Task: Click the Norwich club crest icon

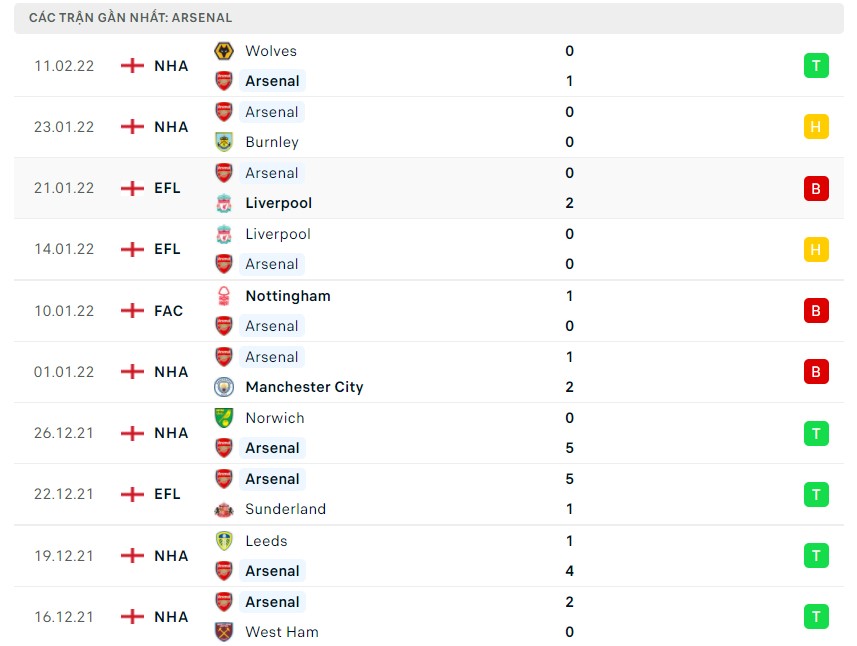Action: coord(224,418)
